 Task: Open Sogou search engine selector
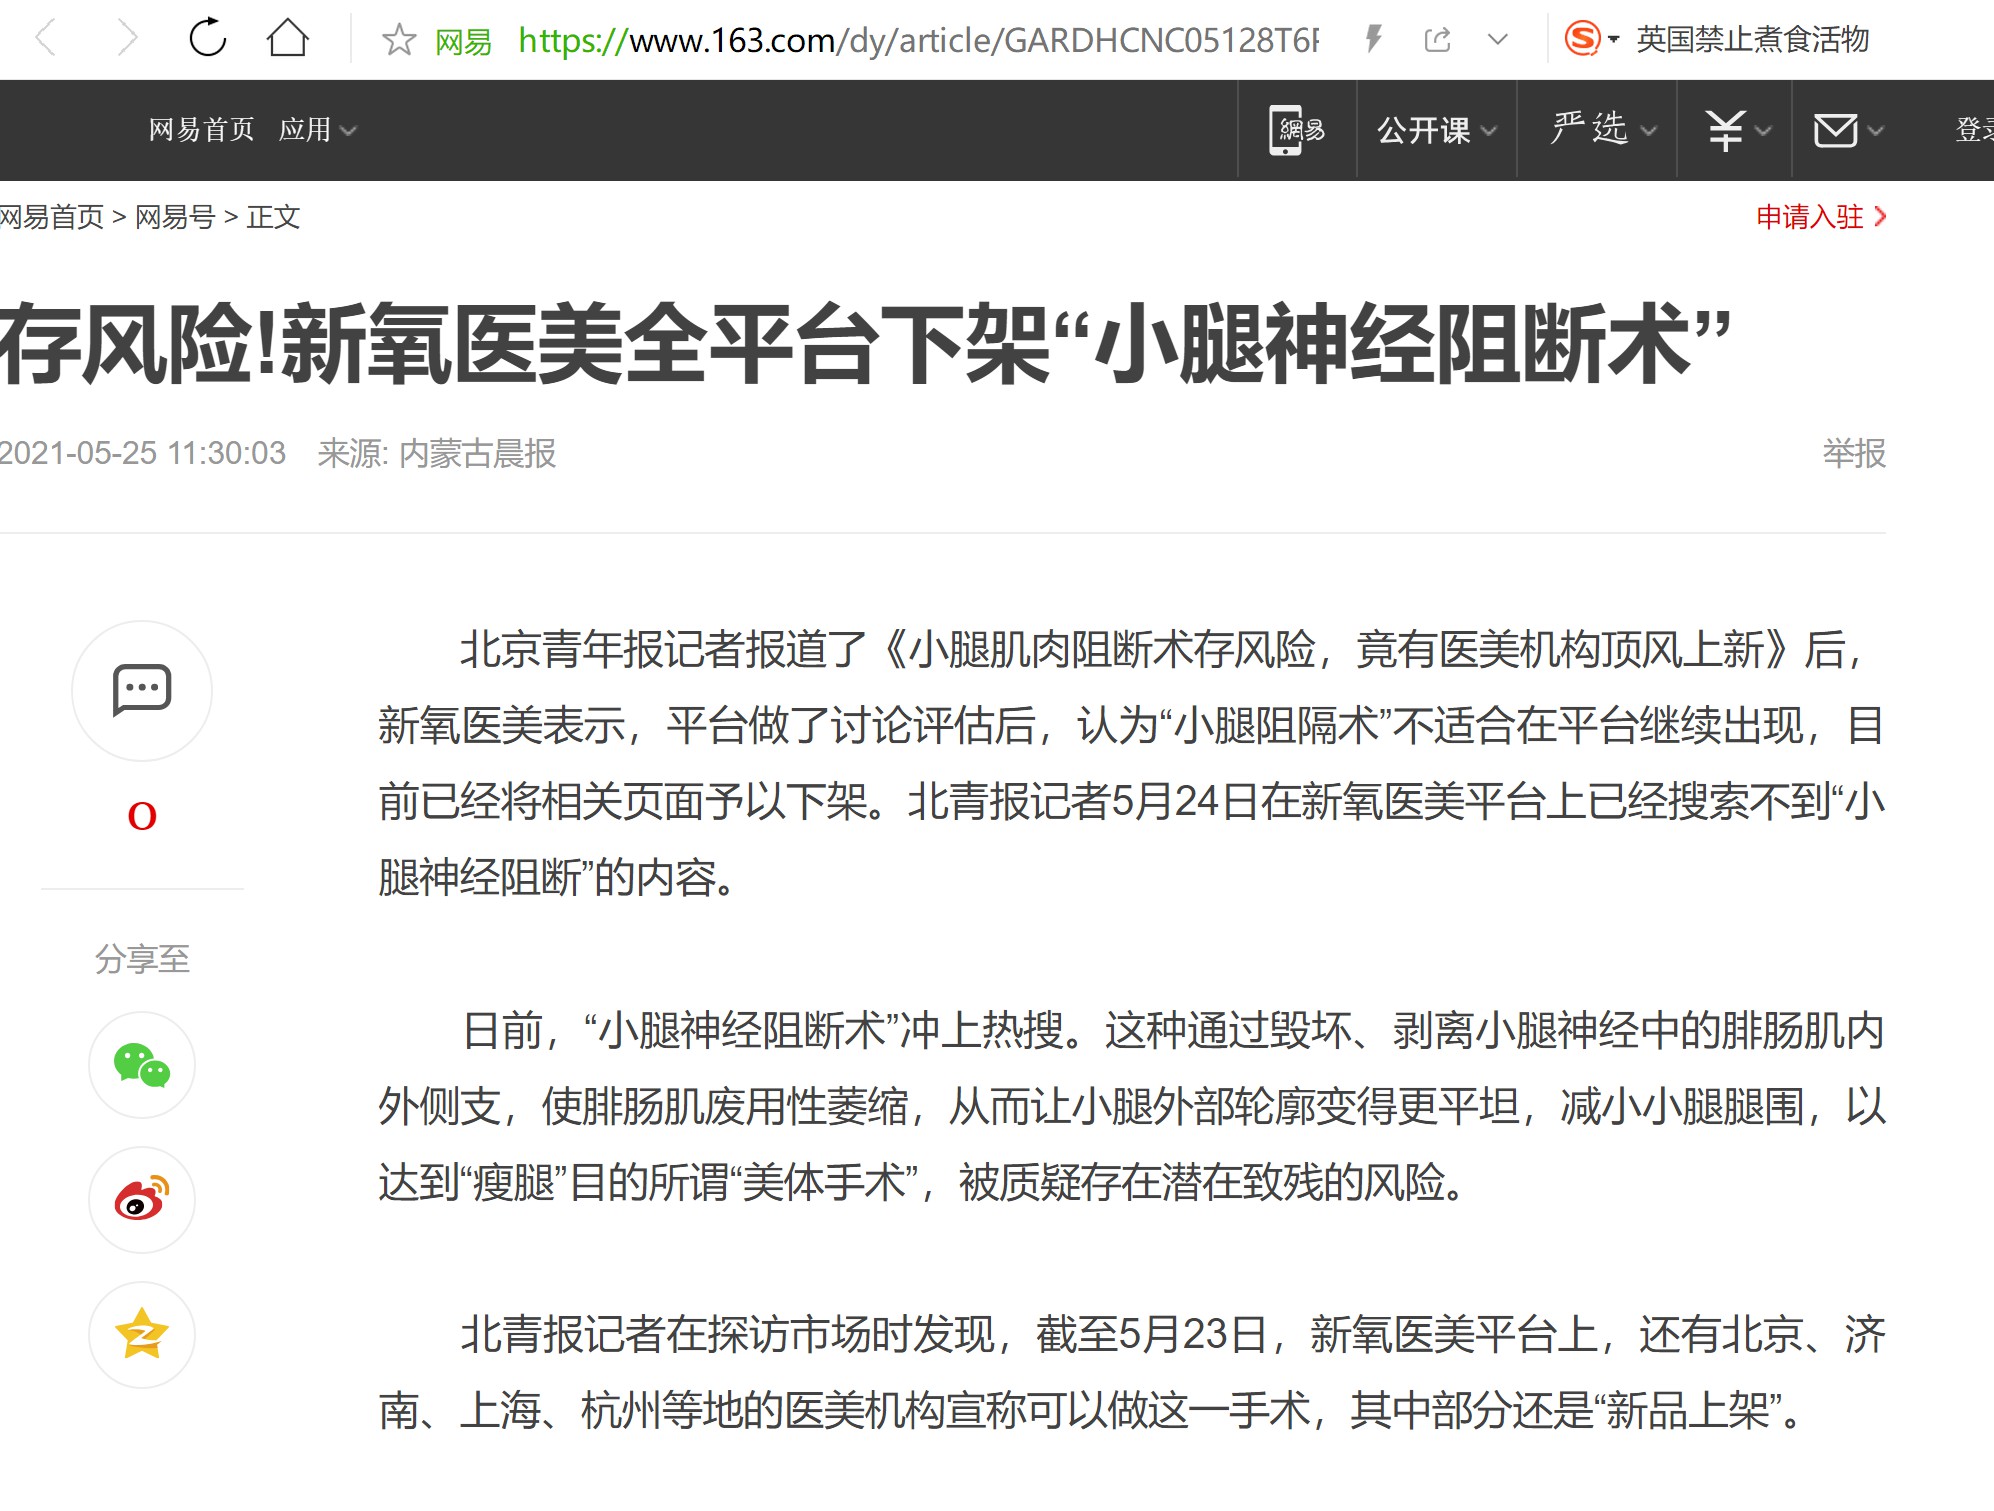1591,40
